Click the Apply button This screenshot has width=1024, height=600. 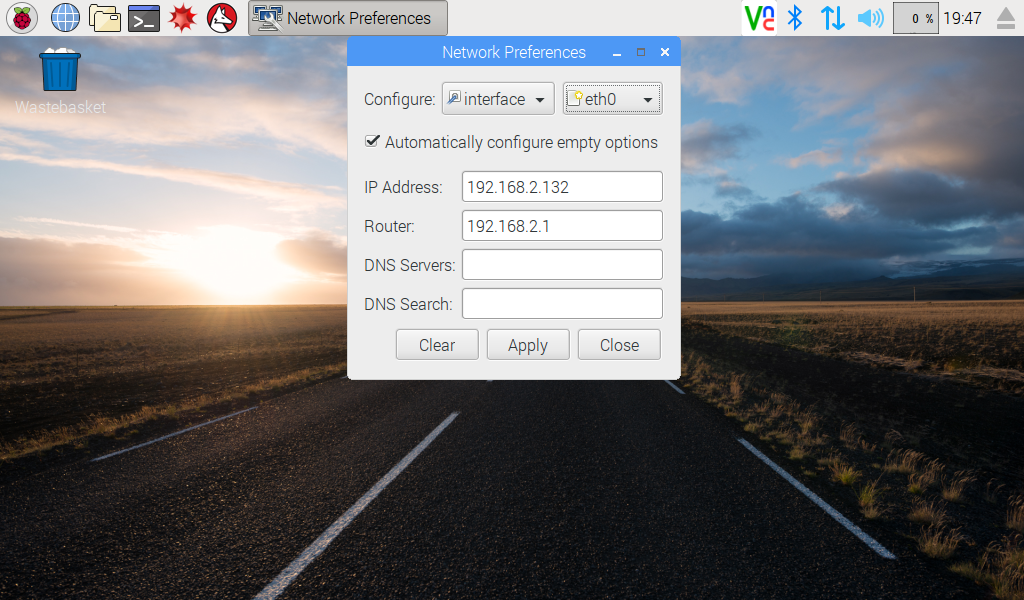(528, 345)
